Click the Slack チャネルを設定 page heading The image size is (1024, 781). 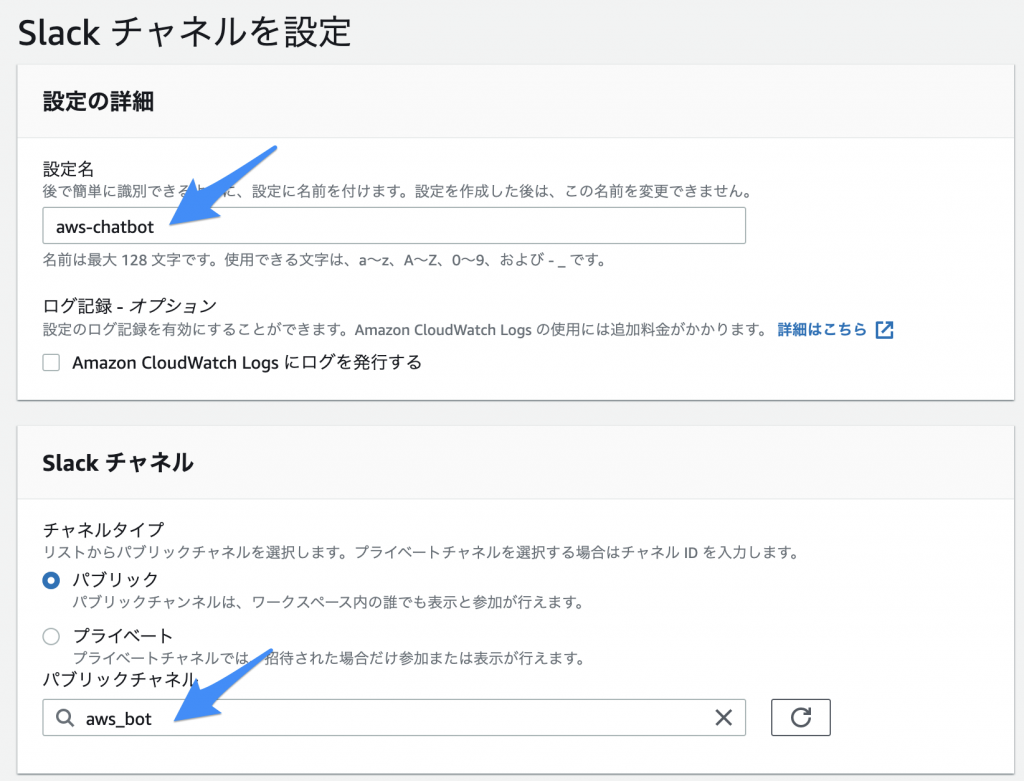(185, 33)
